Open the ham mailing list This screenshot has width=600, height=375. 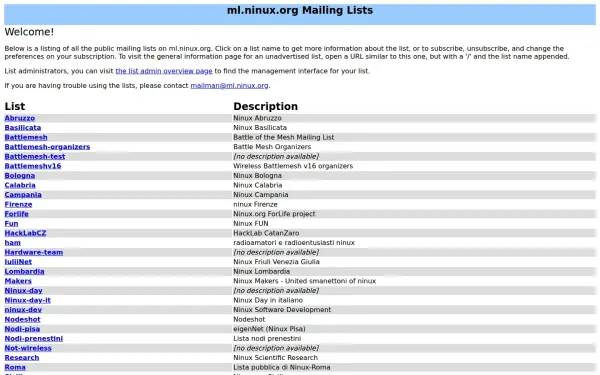(x=13, y=243)
